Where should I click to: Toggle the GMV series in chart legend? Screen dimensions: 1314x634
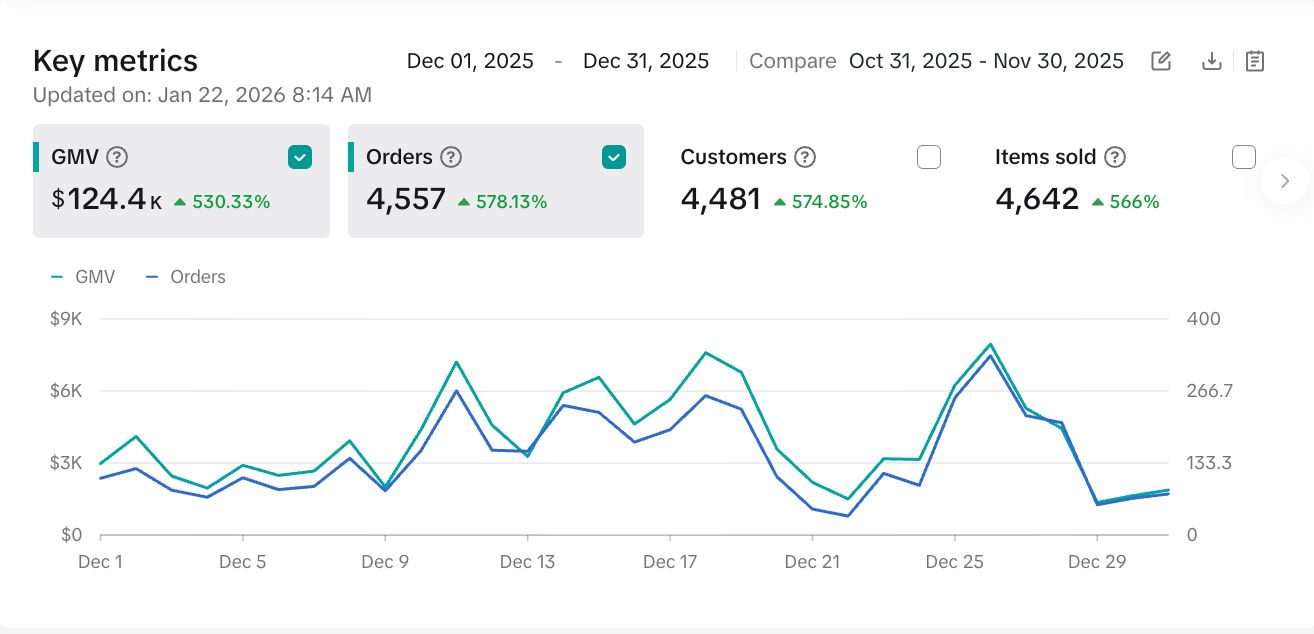(84, 277)
